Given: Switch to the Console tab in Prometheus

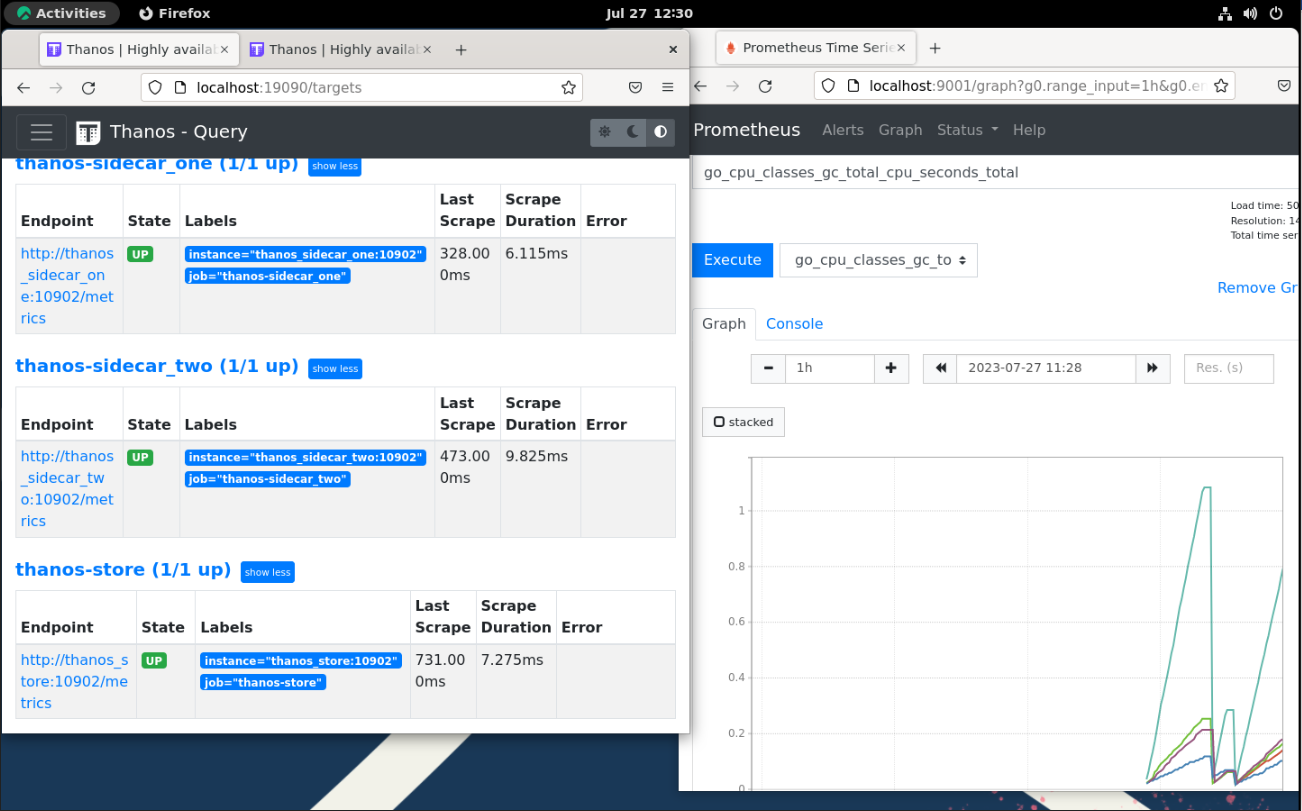Looking at the screenshot, I should click(x=794, y=324).
